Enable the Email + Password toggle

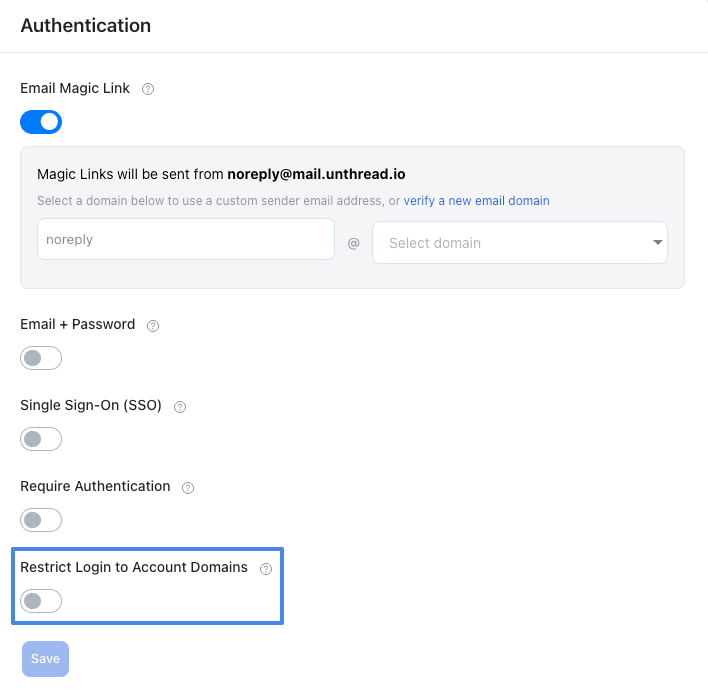[41, 358]
